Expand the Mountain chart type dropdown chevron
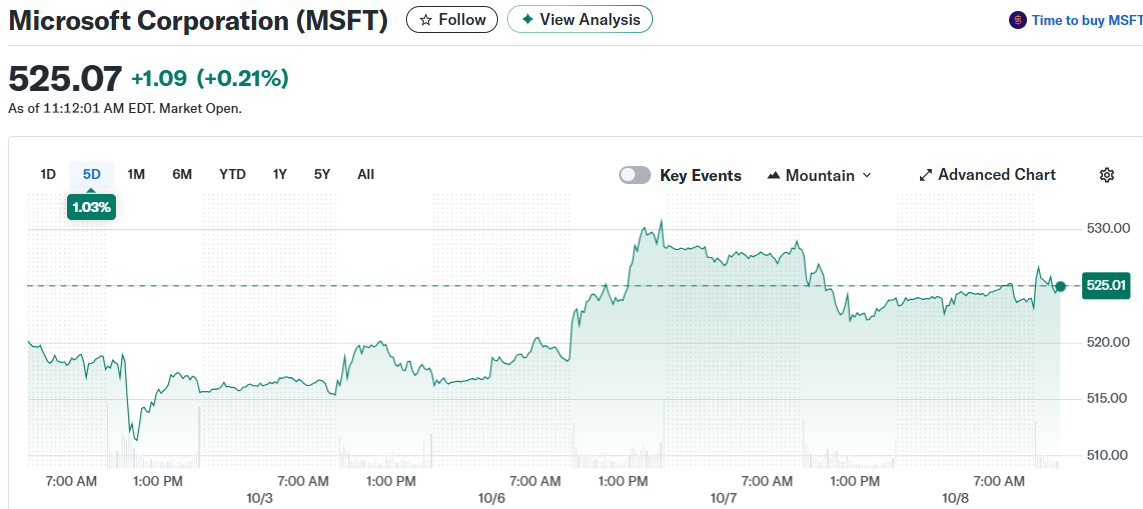Screen dimensions: 1143x509 [867, 175]
